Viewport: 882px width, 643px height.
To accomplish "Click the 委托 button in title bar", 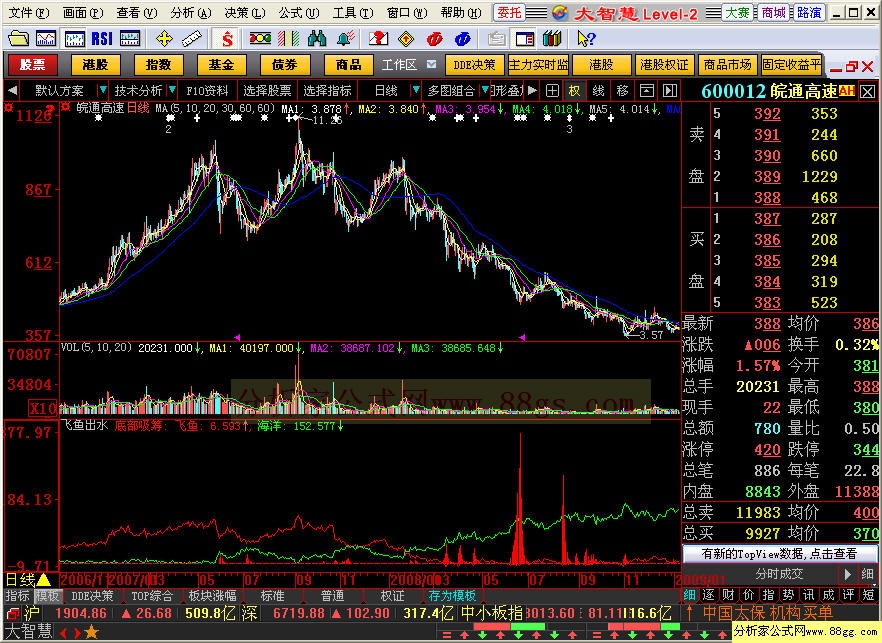I will tap(509, 12).
